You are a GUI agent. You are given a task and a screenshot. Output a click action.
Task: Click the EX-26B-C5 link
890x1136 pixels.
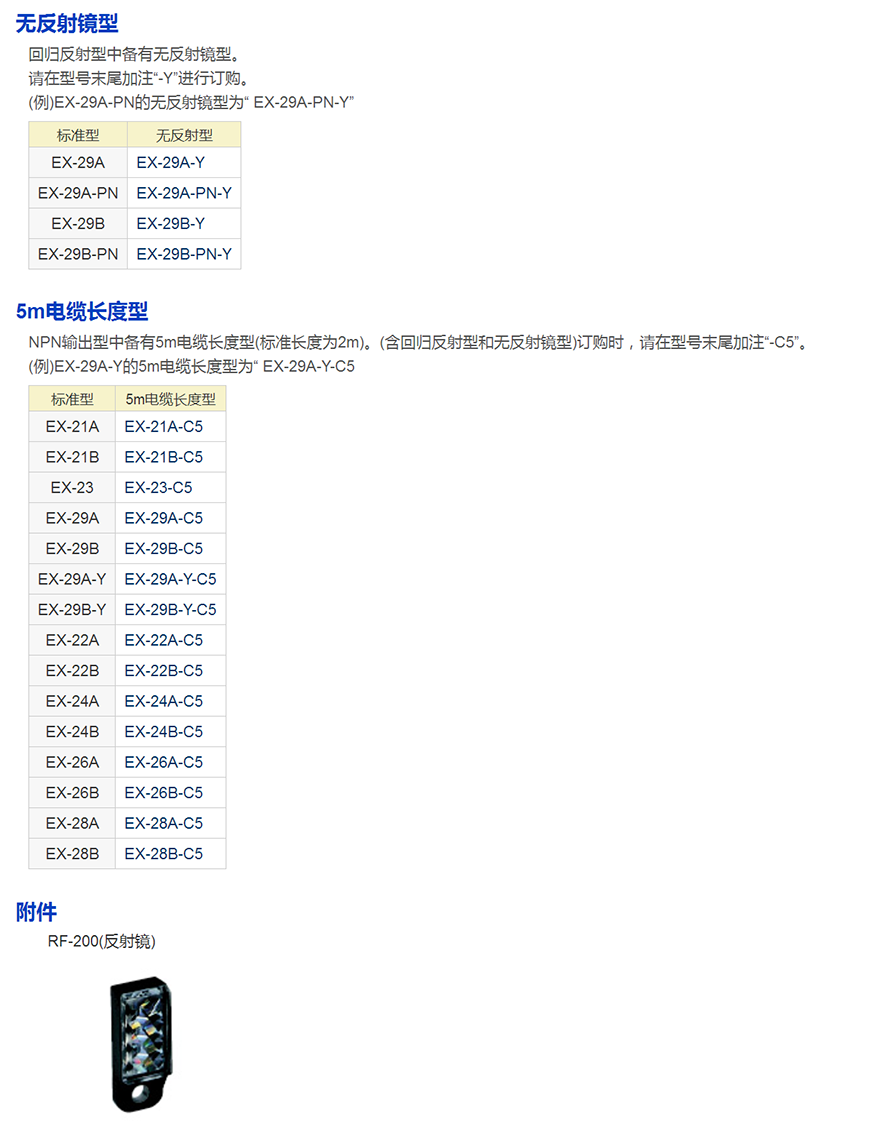pos(163,793)
